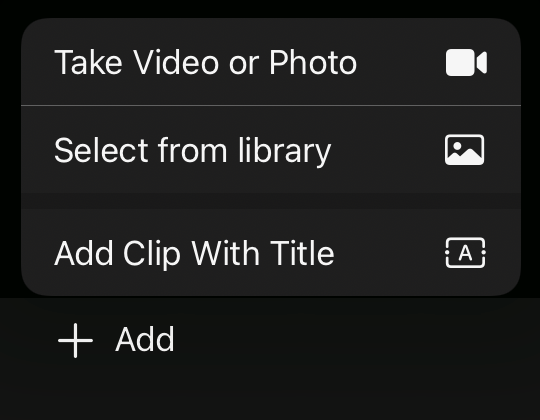
Task: Tap the 'Add Clip With Title' text
Action: pos(194,253)
